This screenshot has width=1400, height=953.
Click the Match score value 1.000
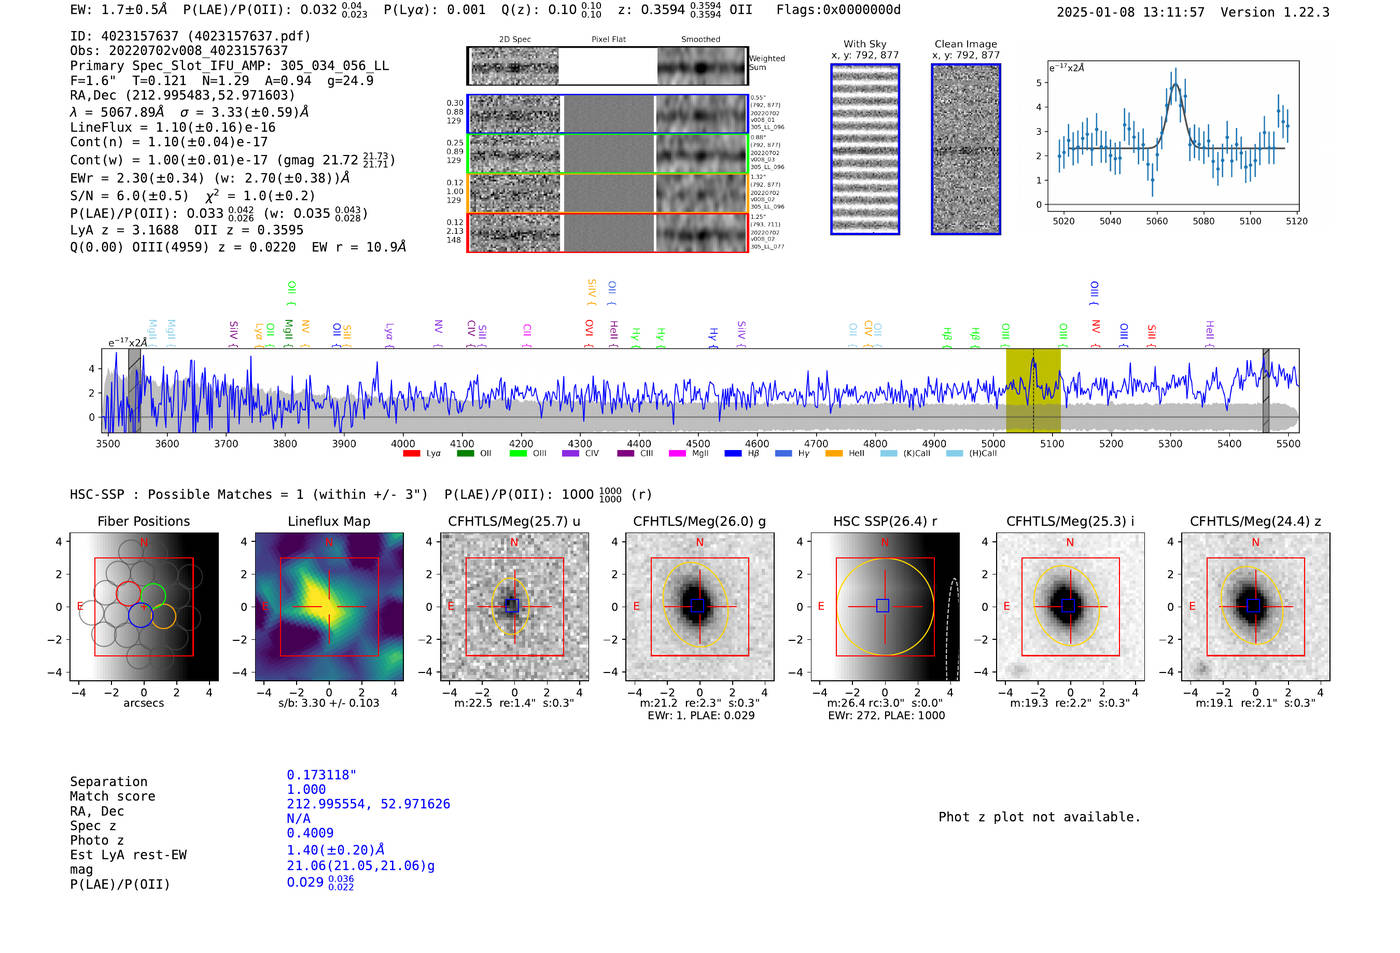(306, 790)
